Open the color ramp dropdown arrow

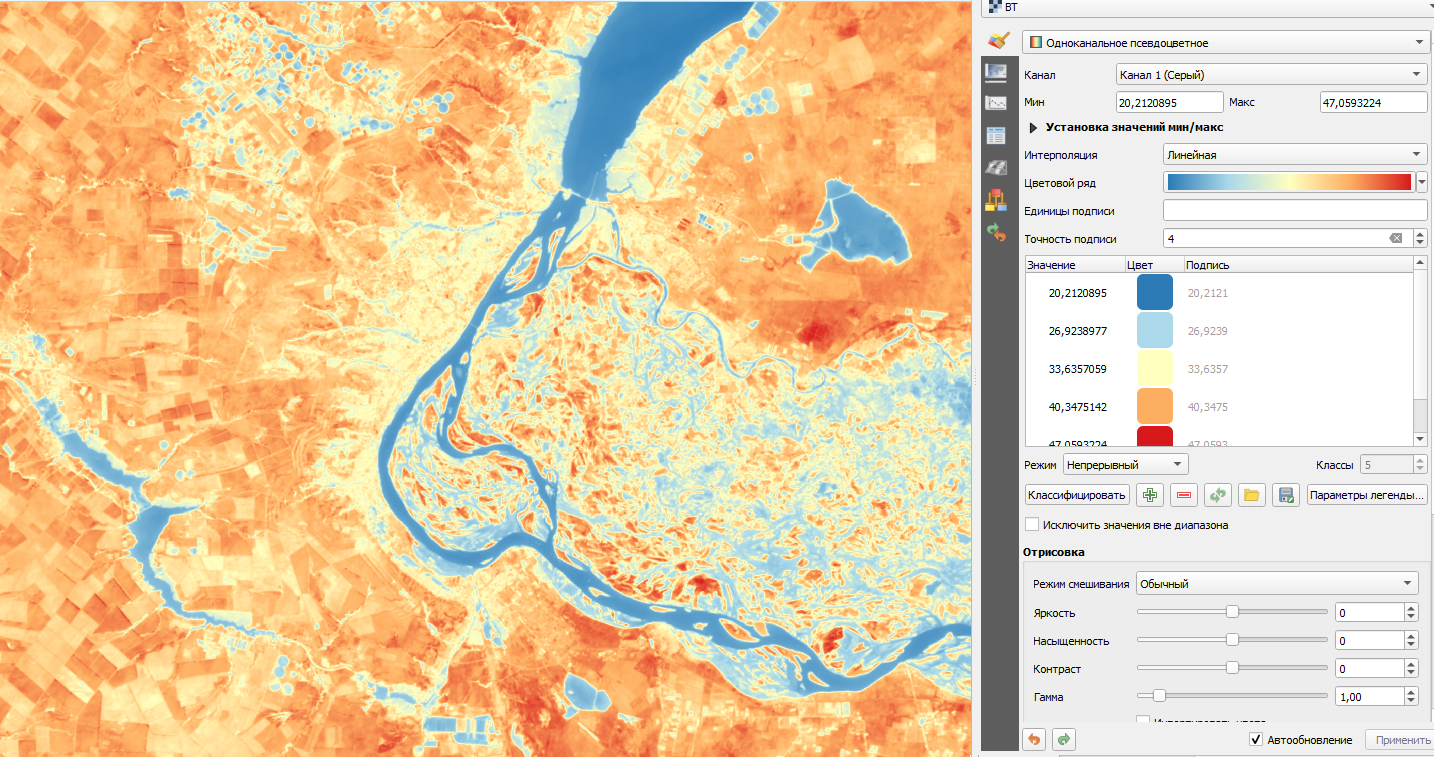click(1422, 182)
